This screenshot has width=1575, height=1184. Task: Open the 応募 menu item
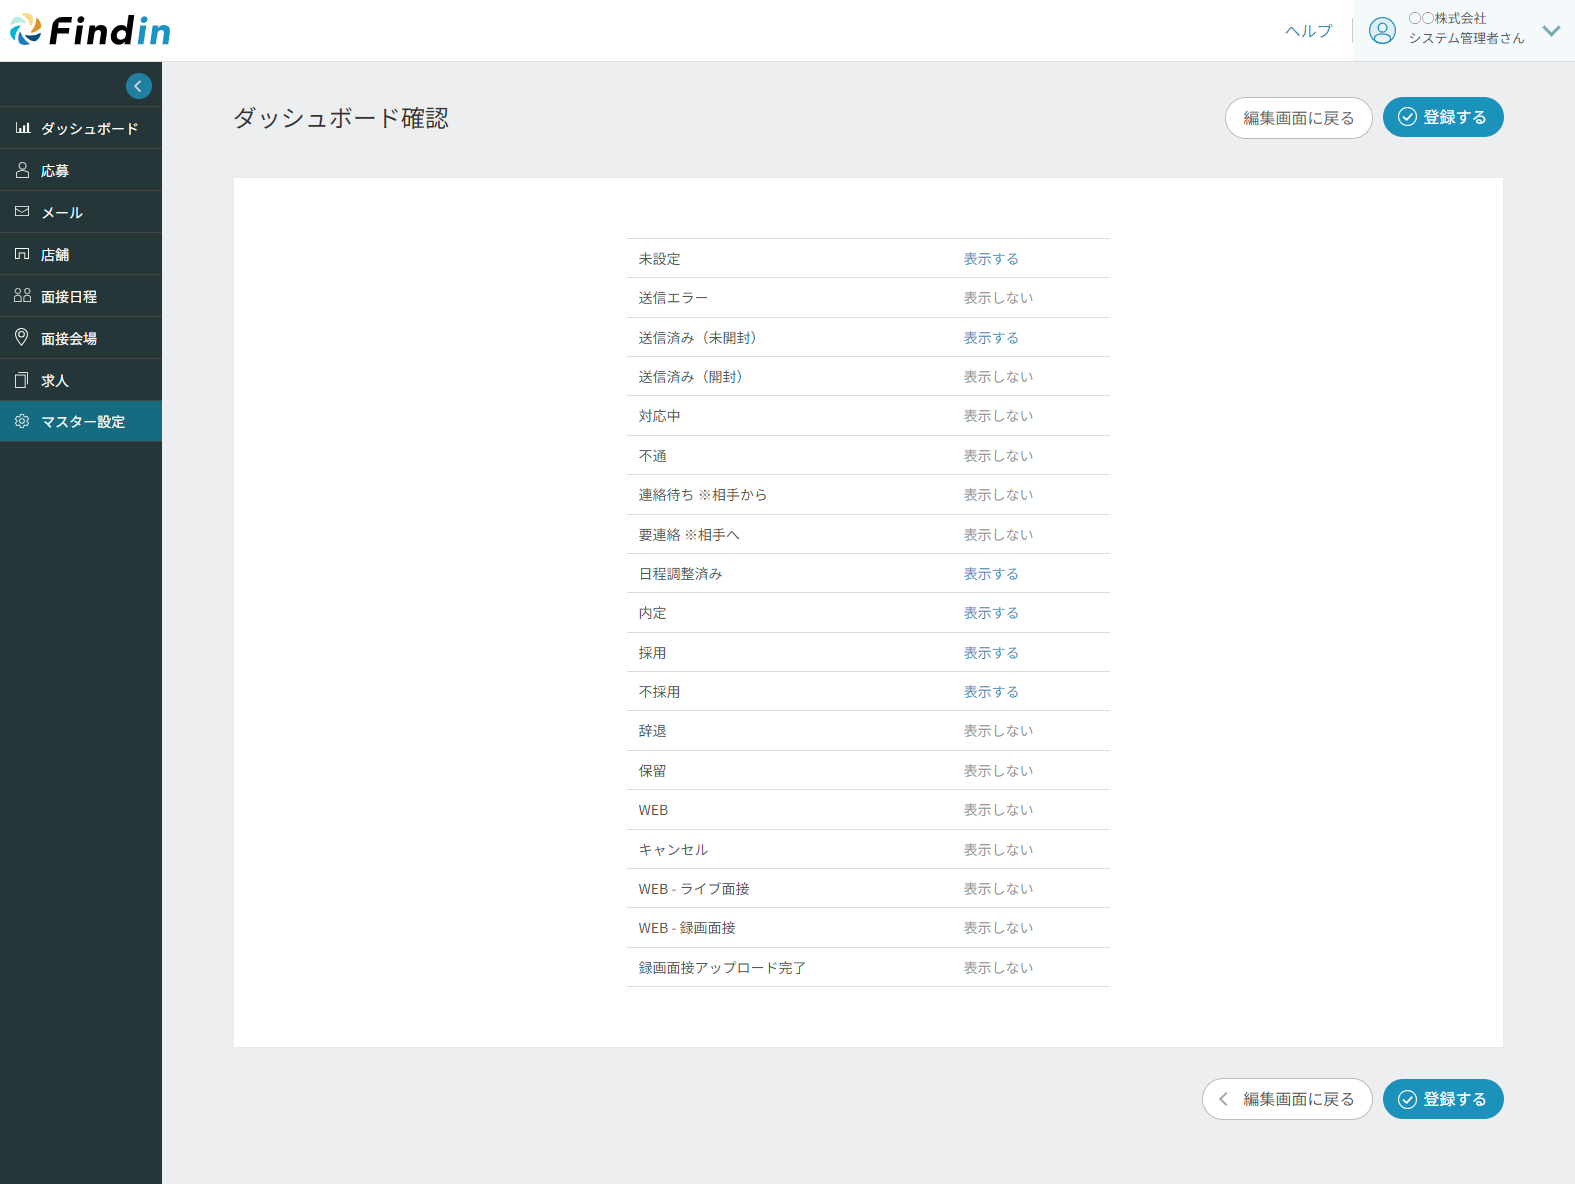click(55, 171)
